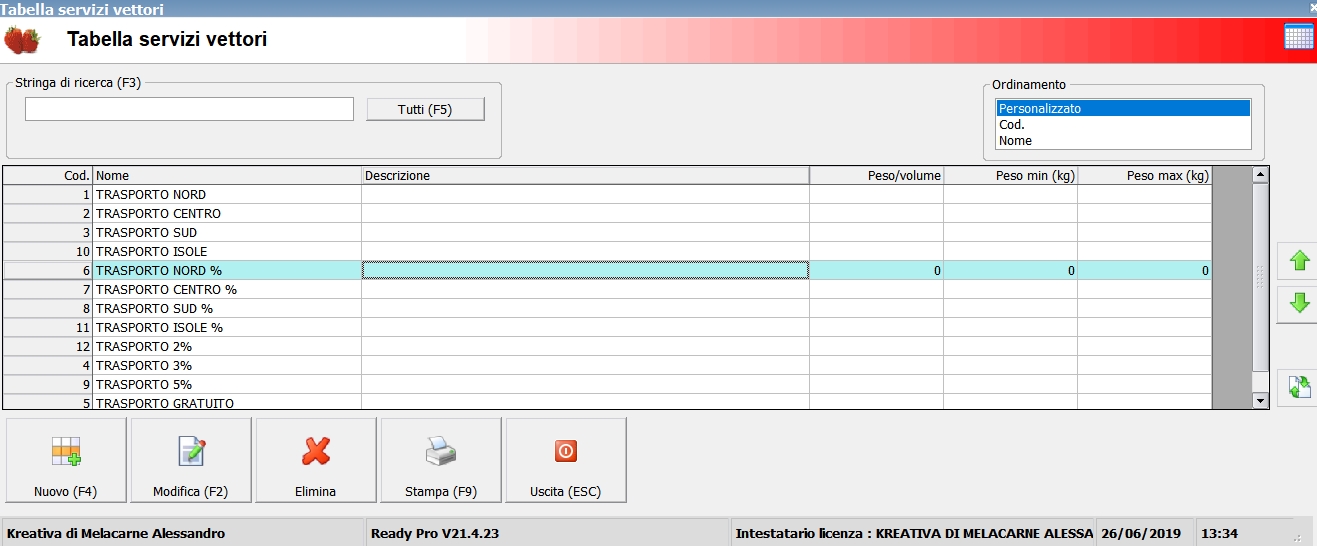
Task: Click the Uscita (ESC) button
Action: click(x=566, y=460)
